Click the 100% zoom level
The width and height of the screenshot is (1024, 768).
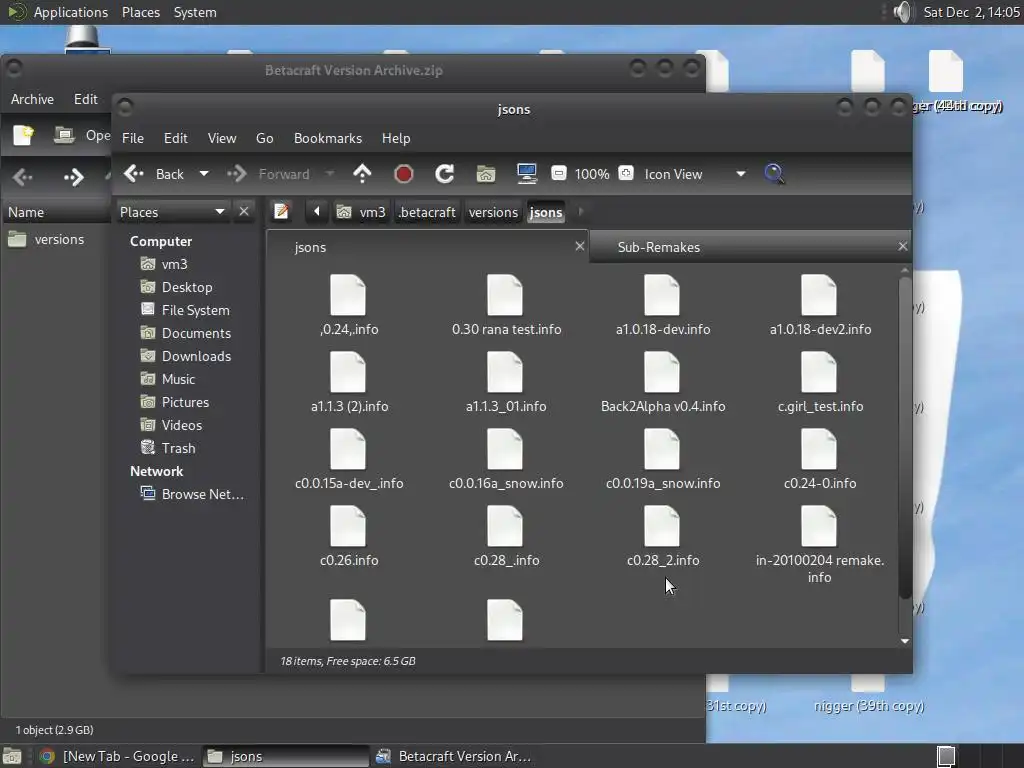pos(592,174)
